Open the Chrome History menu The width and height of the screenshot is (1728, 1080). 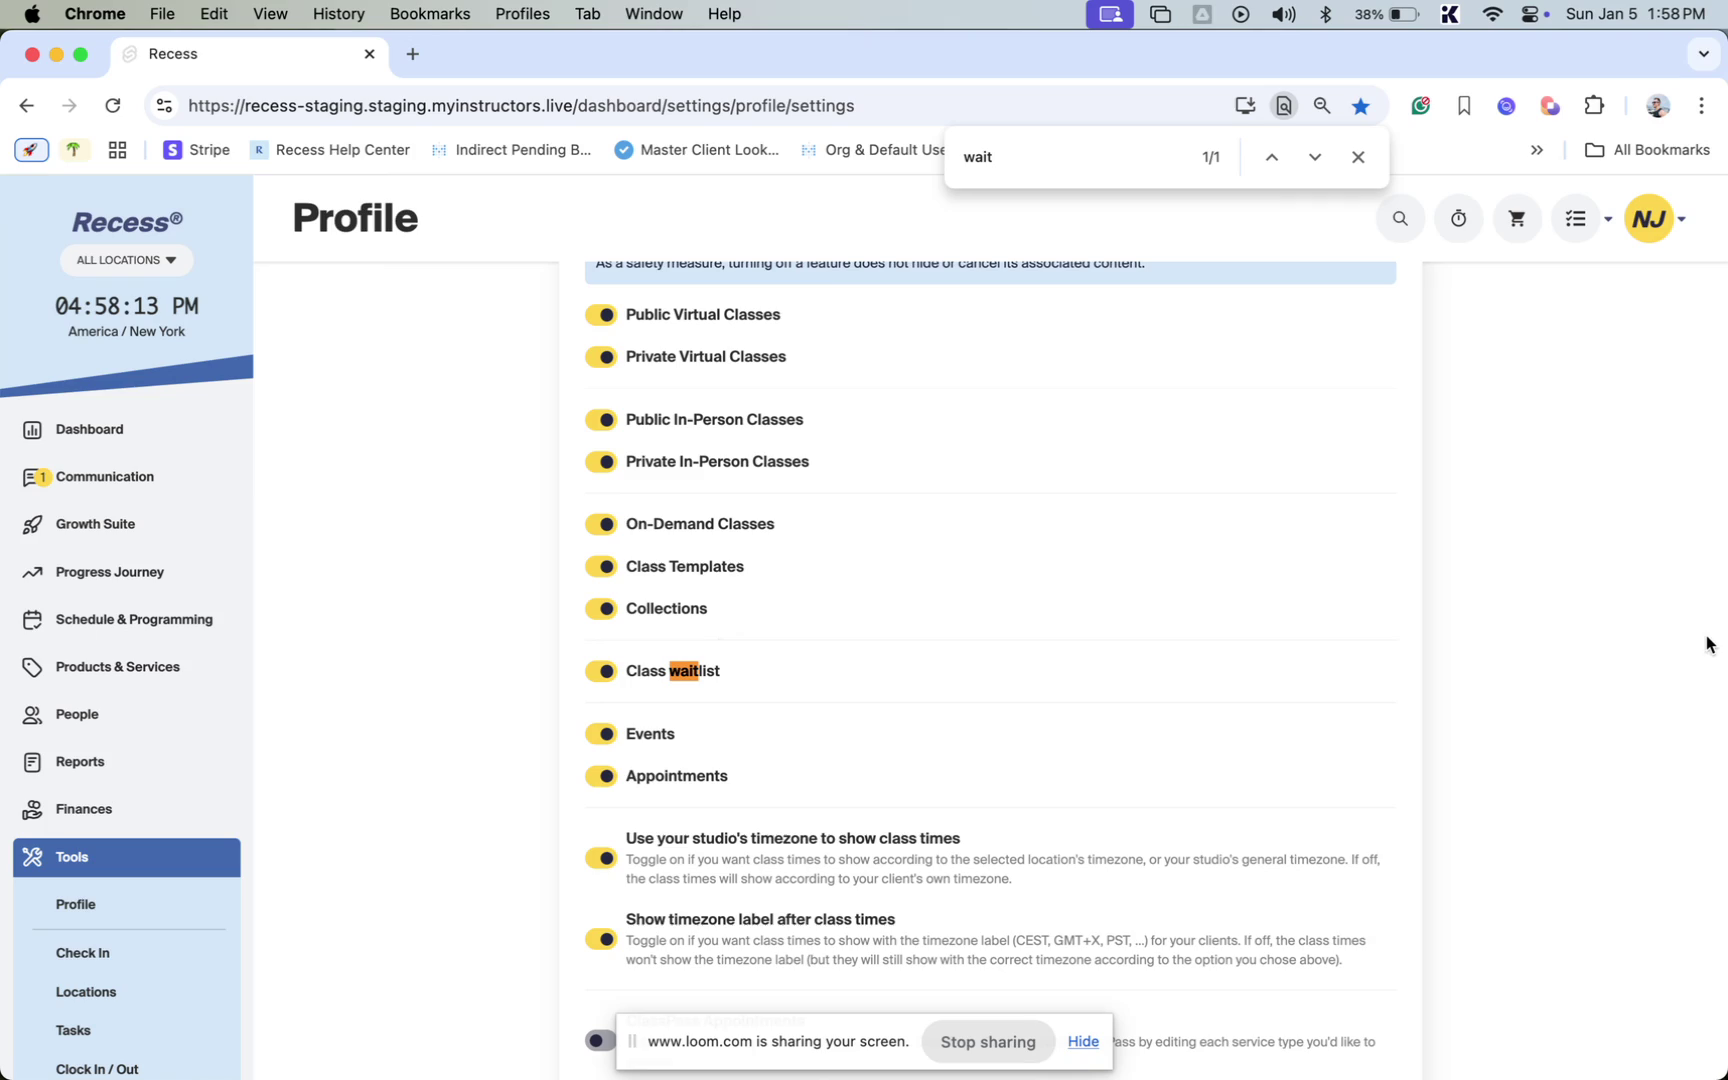[x=338, y=14]
